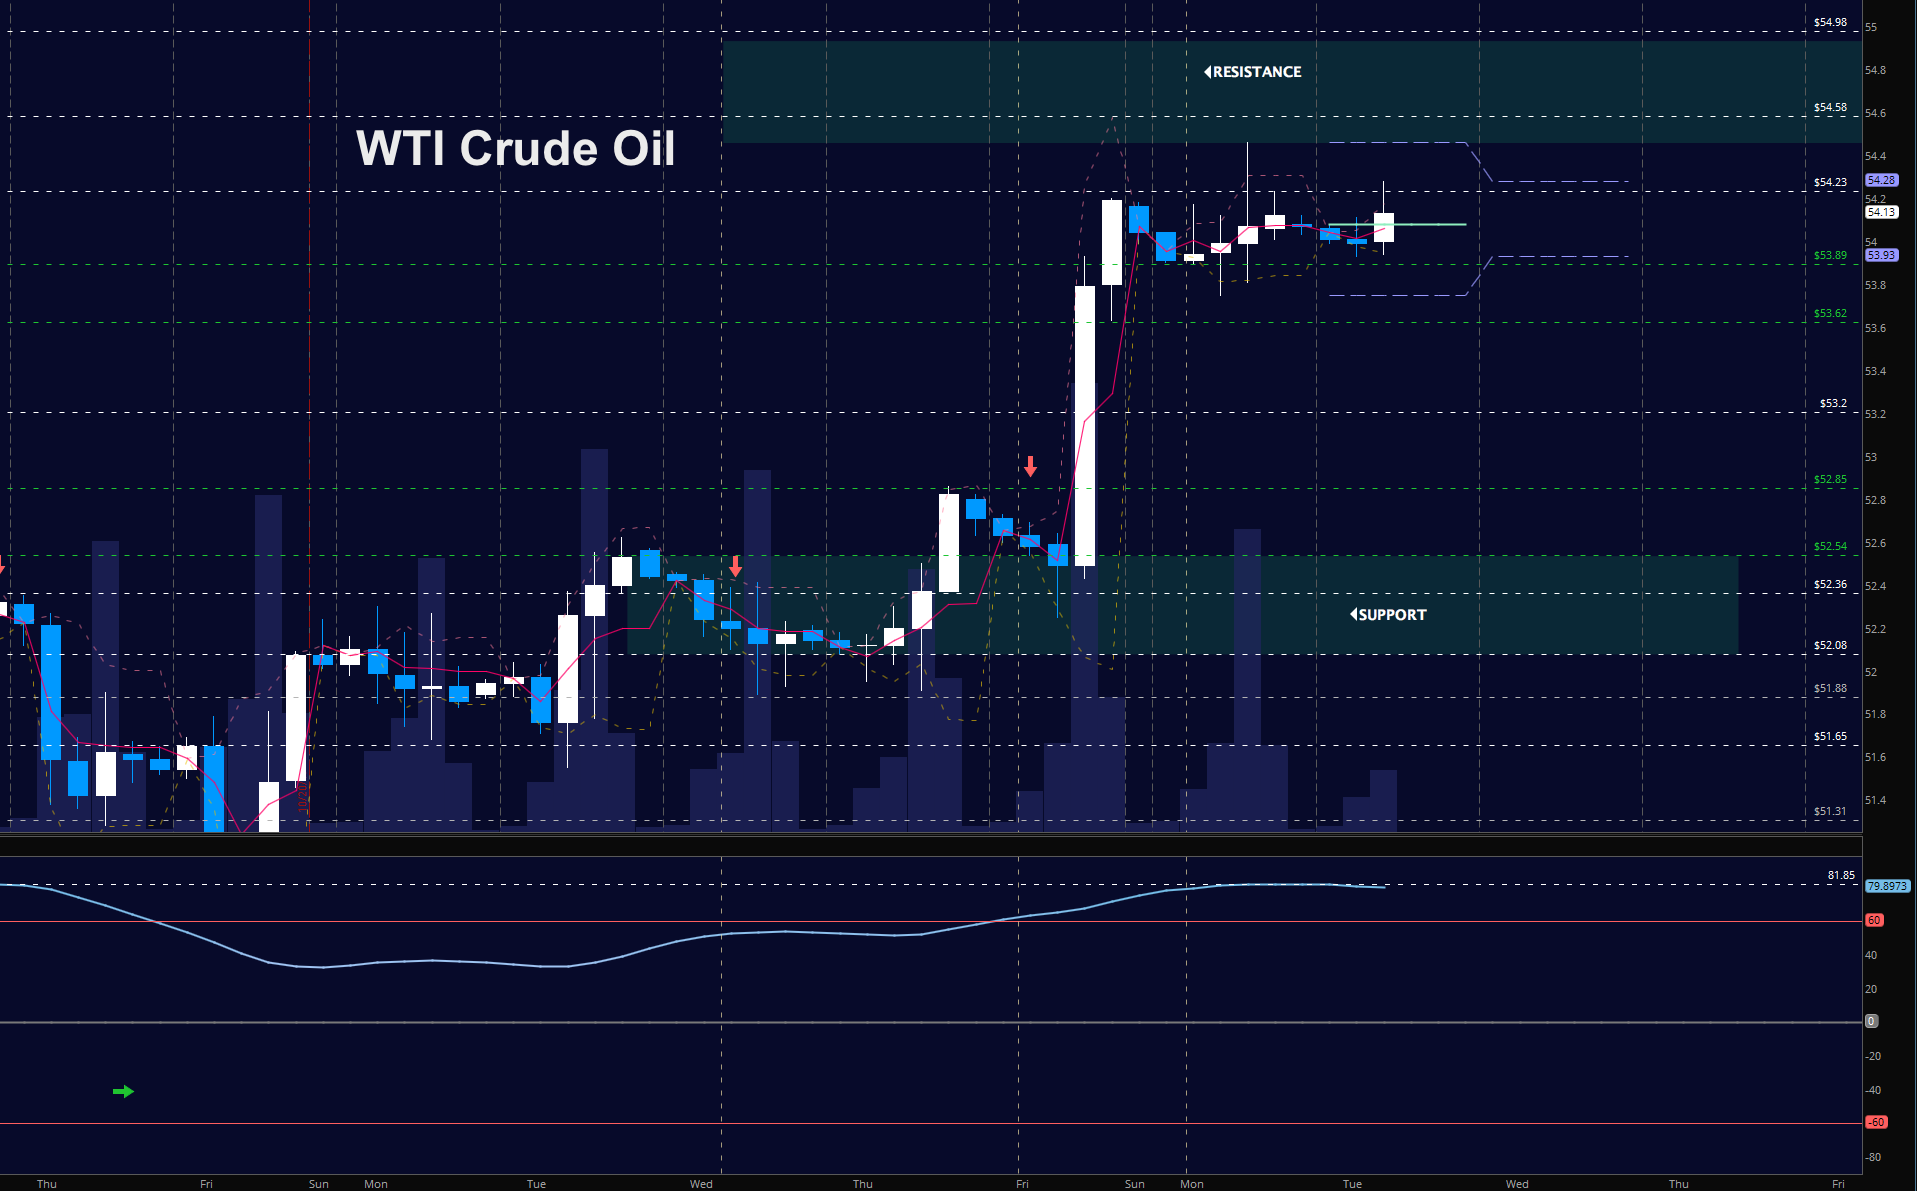Click the $52.36 price level label
This screenshot has height=1191, width=1917.
click(x=1830, y=584)
